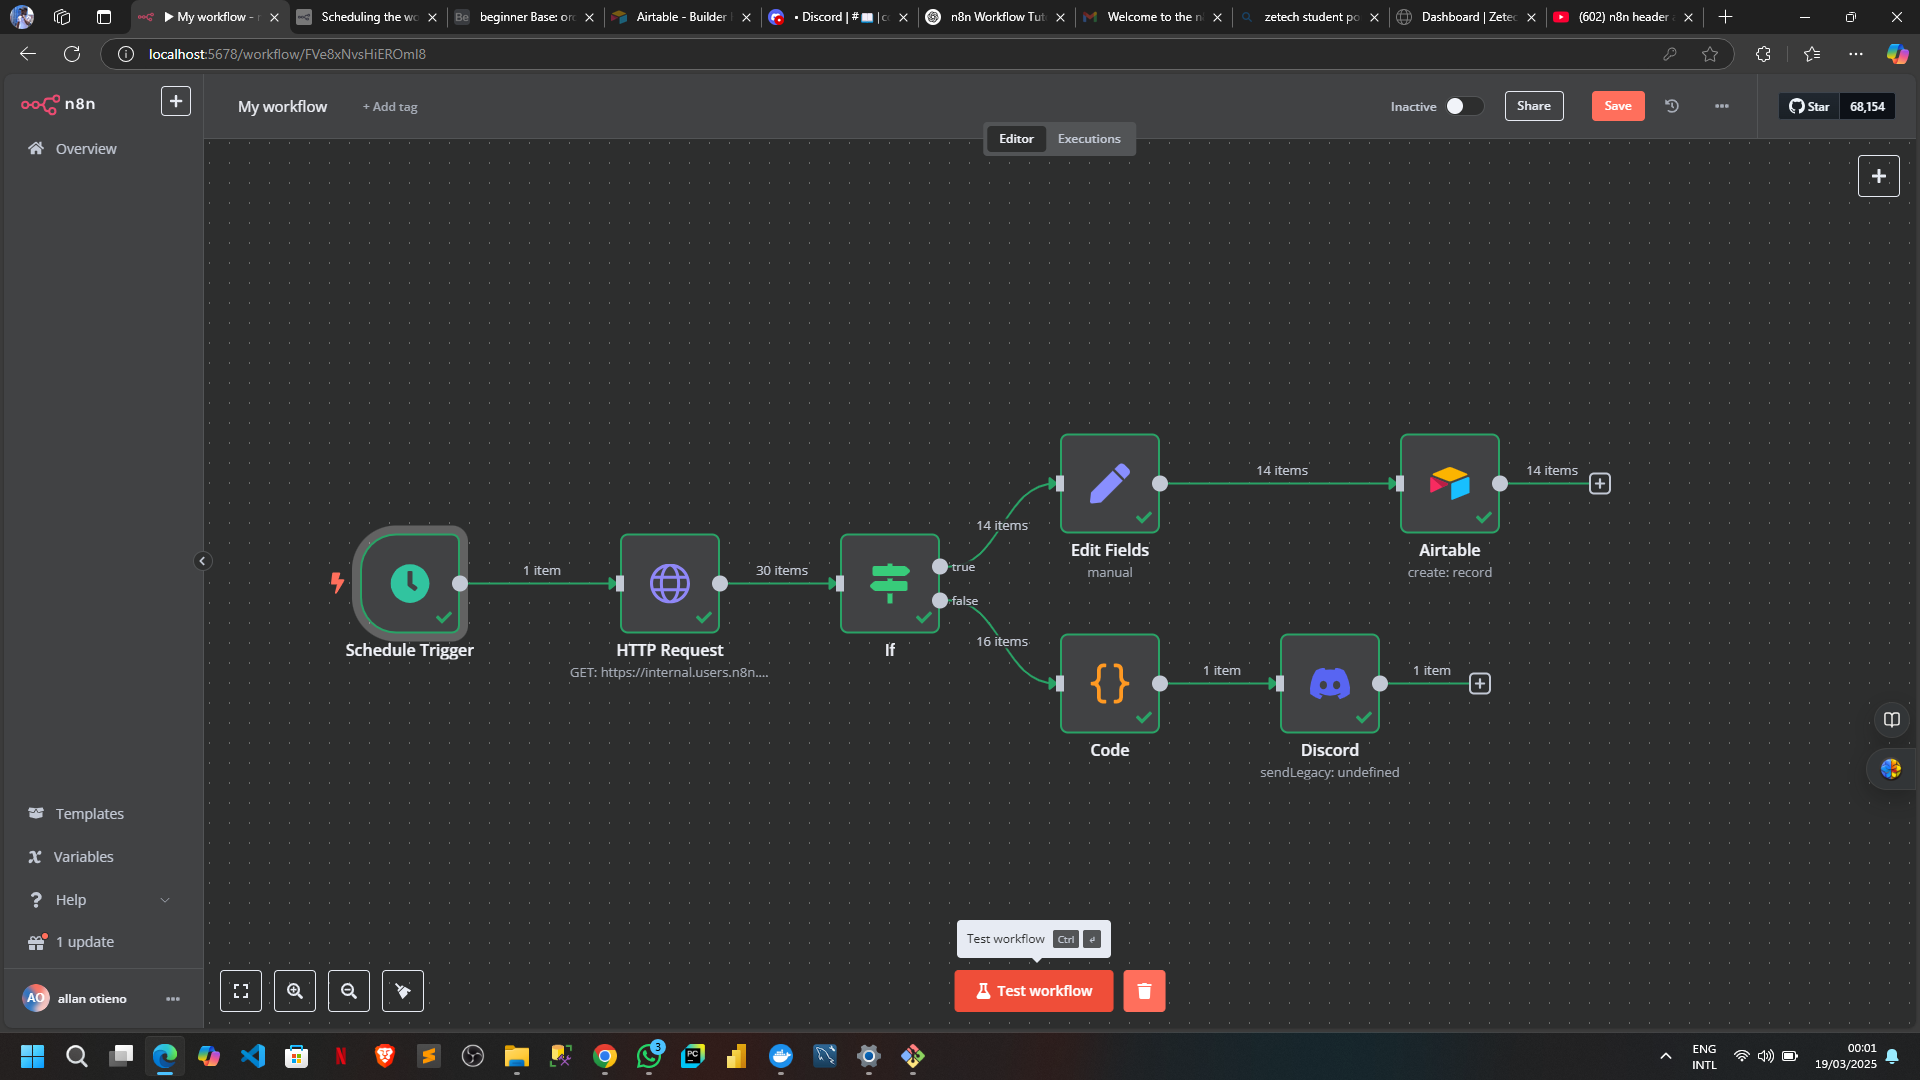Screen dimensions: 1920x1080
Task: Add a node after the Airtable output
Action: (1600, 484)
